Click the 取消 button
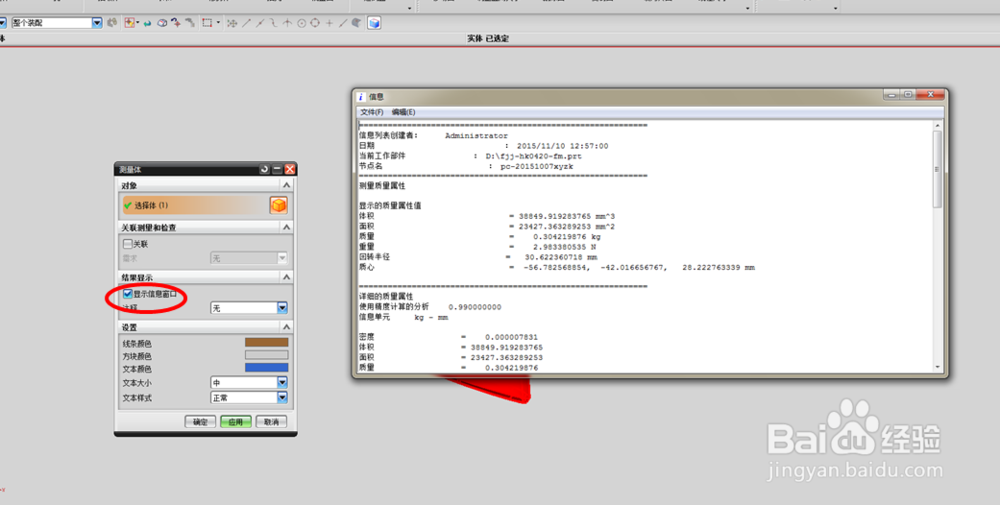The height and width of the screenshot is (505, 1000). [271, 421]
